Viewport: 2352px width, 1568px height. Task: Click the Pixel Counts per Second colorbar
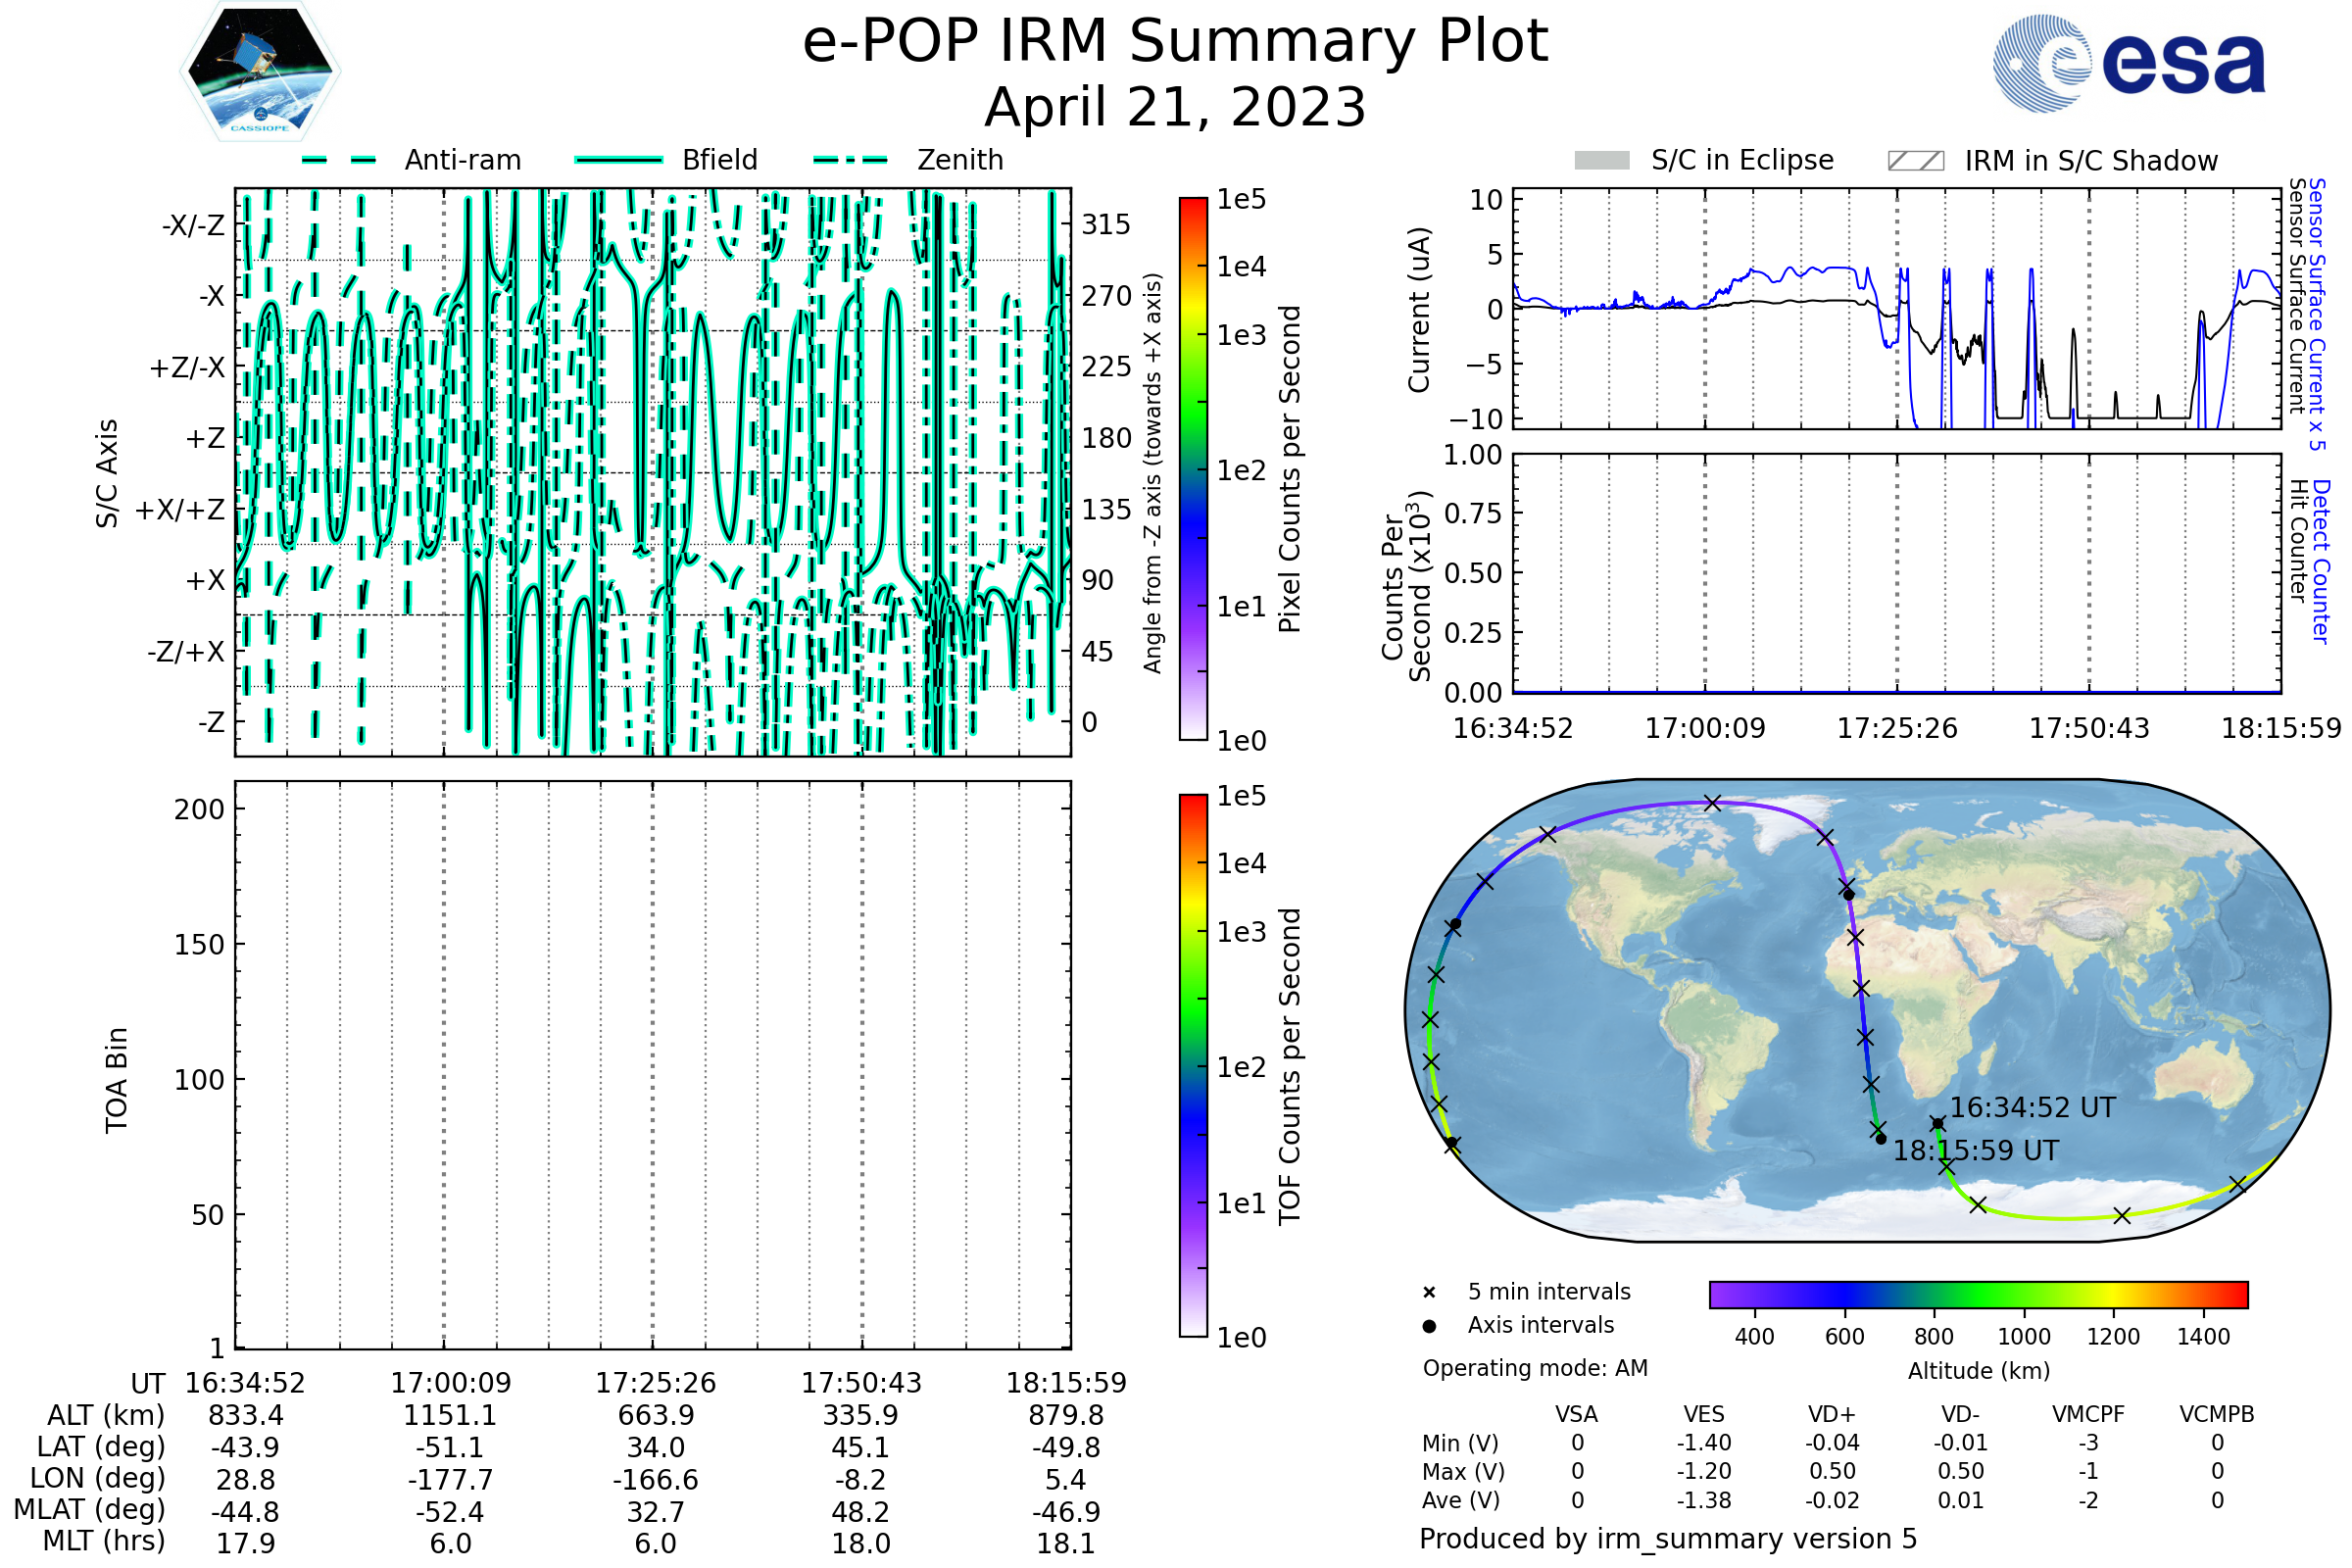pos(1193,469)
